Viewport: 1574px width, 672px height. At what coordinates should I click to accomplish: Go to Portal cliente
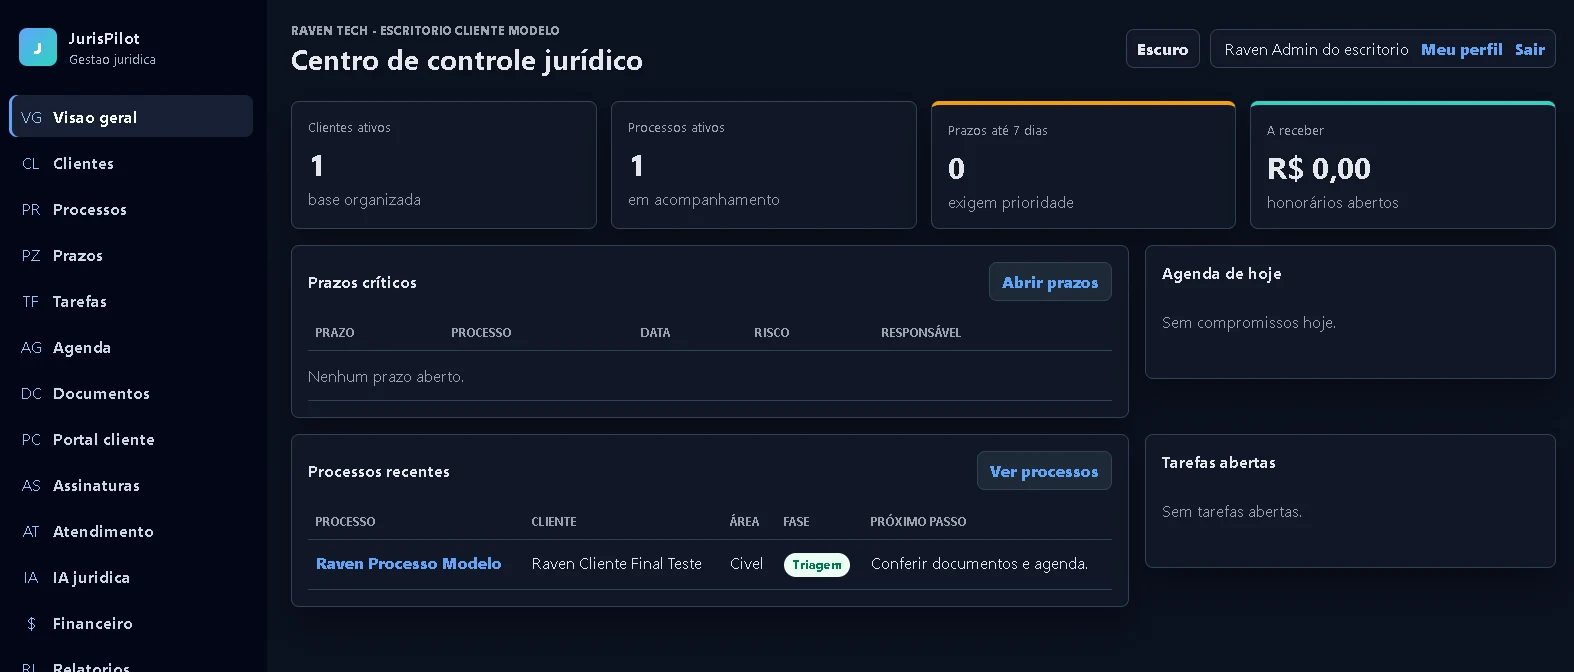[x=131, y=439]
